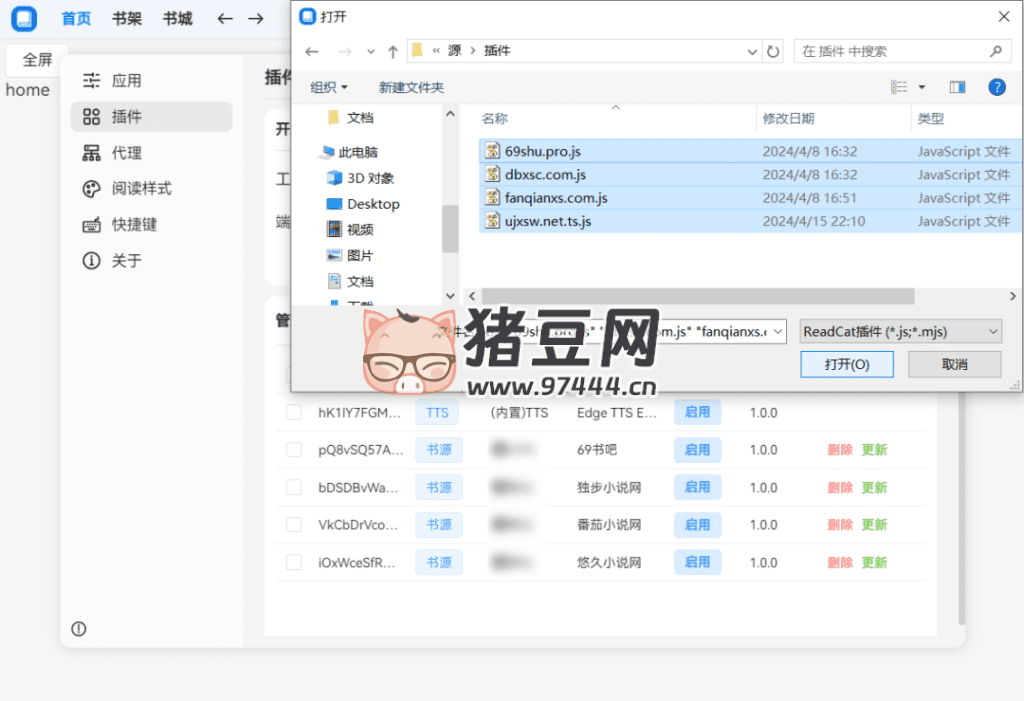Click the ReadCat app logo icon
The width and height of the screenshot is (1024, 701).
coord(24,18)
